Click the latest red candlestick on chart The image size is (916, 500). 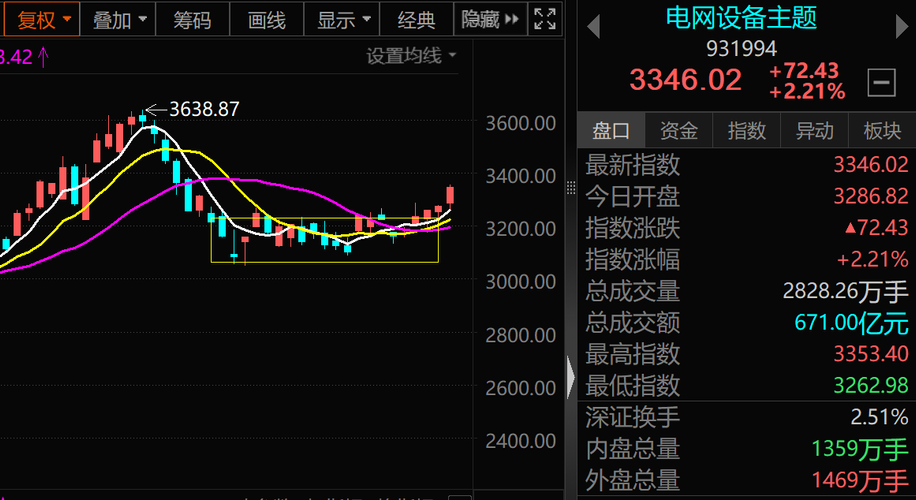pos(450,195)
